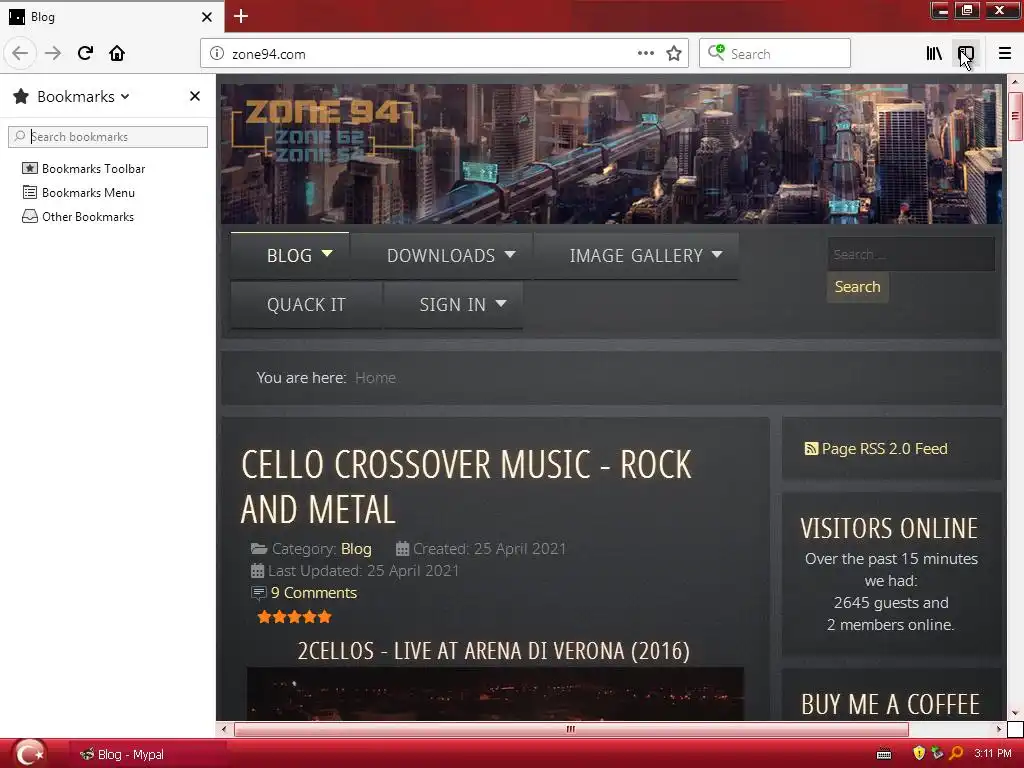Open the magnifier tray icon

point(956,754)
